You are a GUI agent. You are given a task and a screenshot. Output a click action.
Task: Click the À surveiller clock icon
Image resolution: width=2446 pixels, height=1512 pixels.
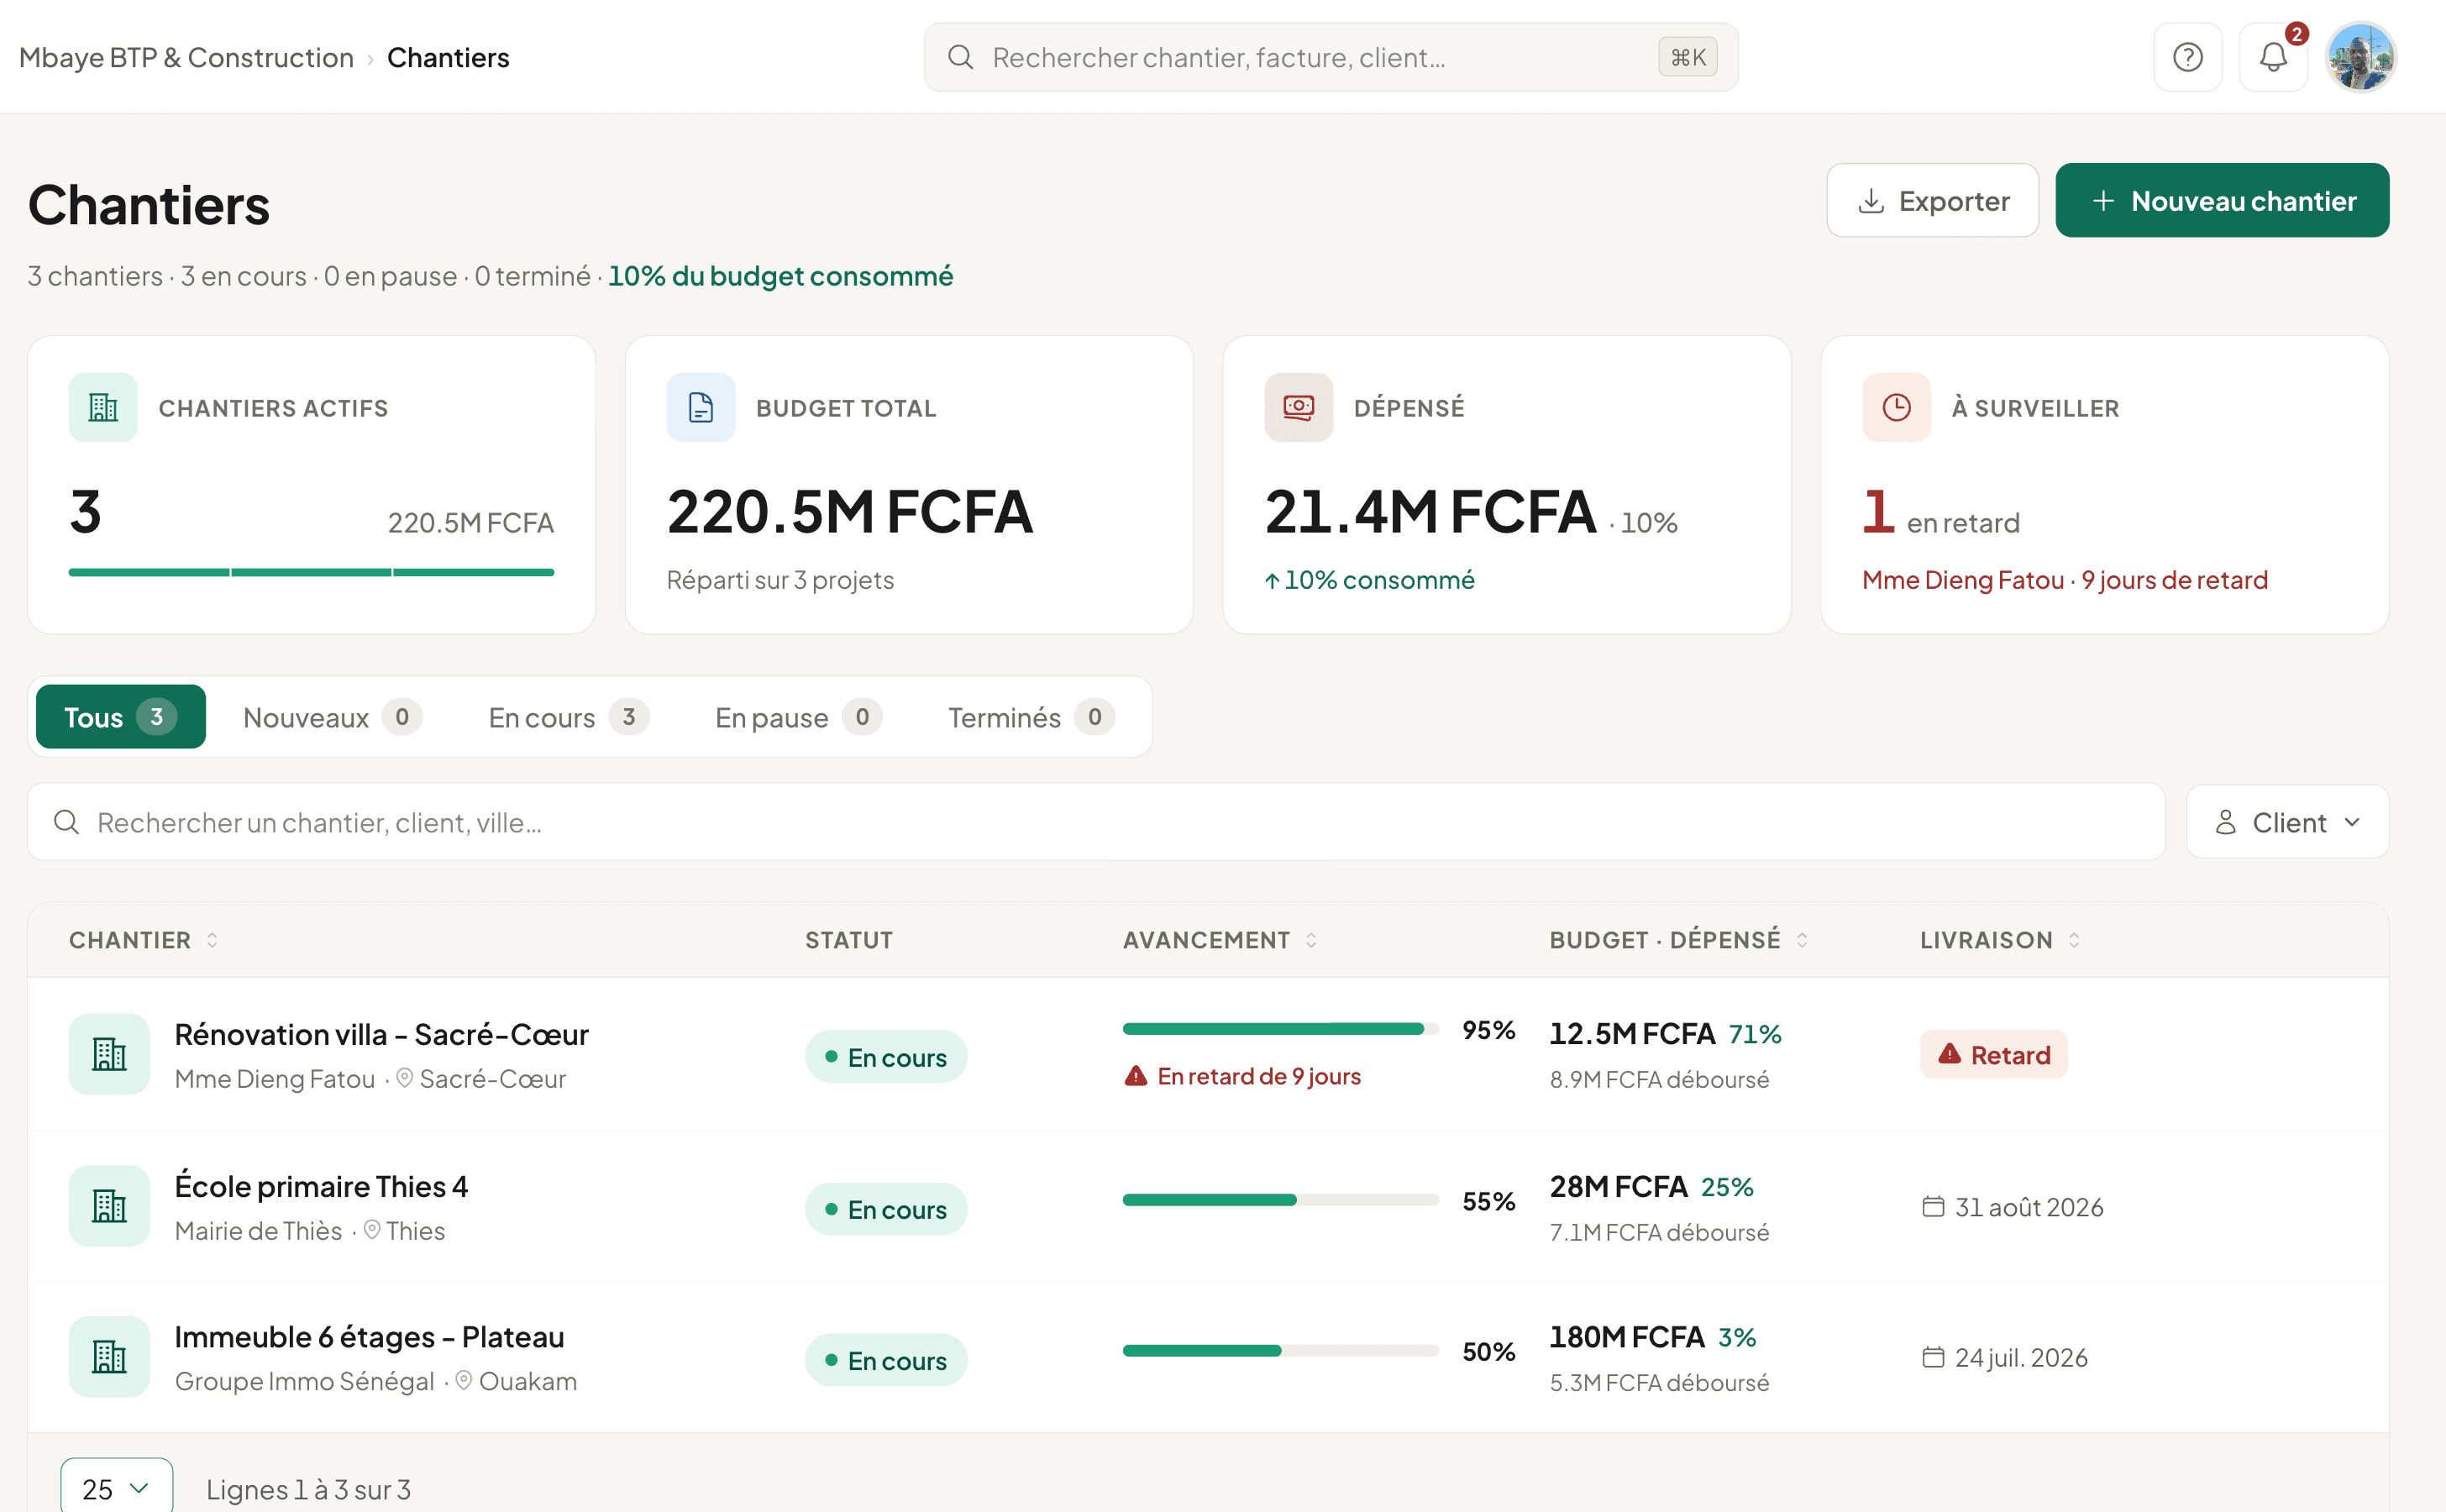(1896, 407)
